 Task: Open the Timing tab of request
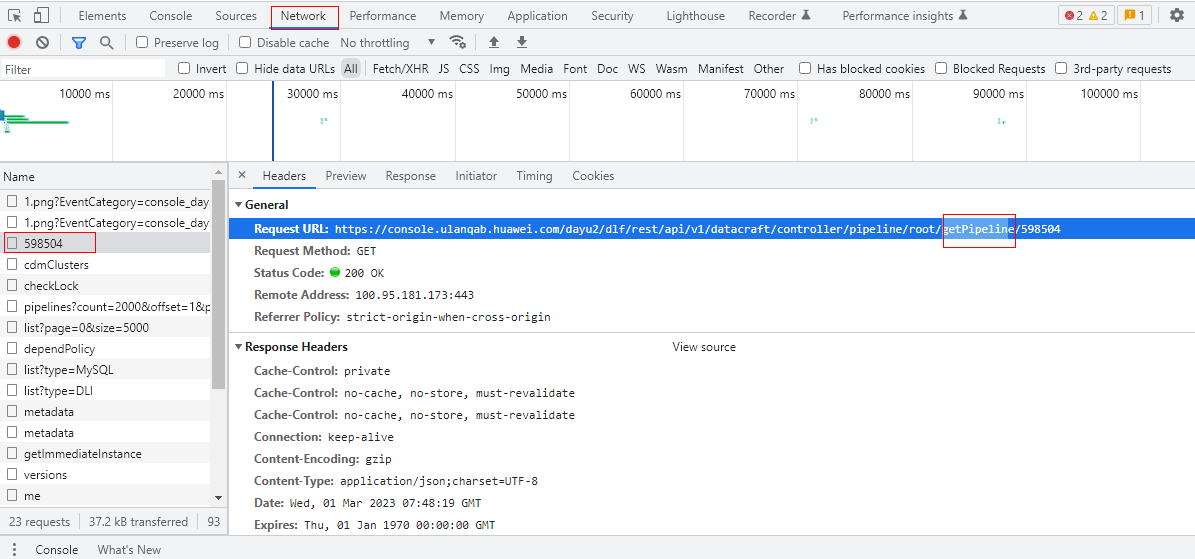pyautogui.click(x=534, y=176)
